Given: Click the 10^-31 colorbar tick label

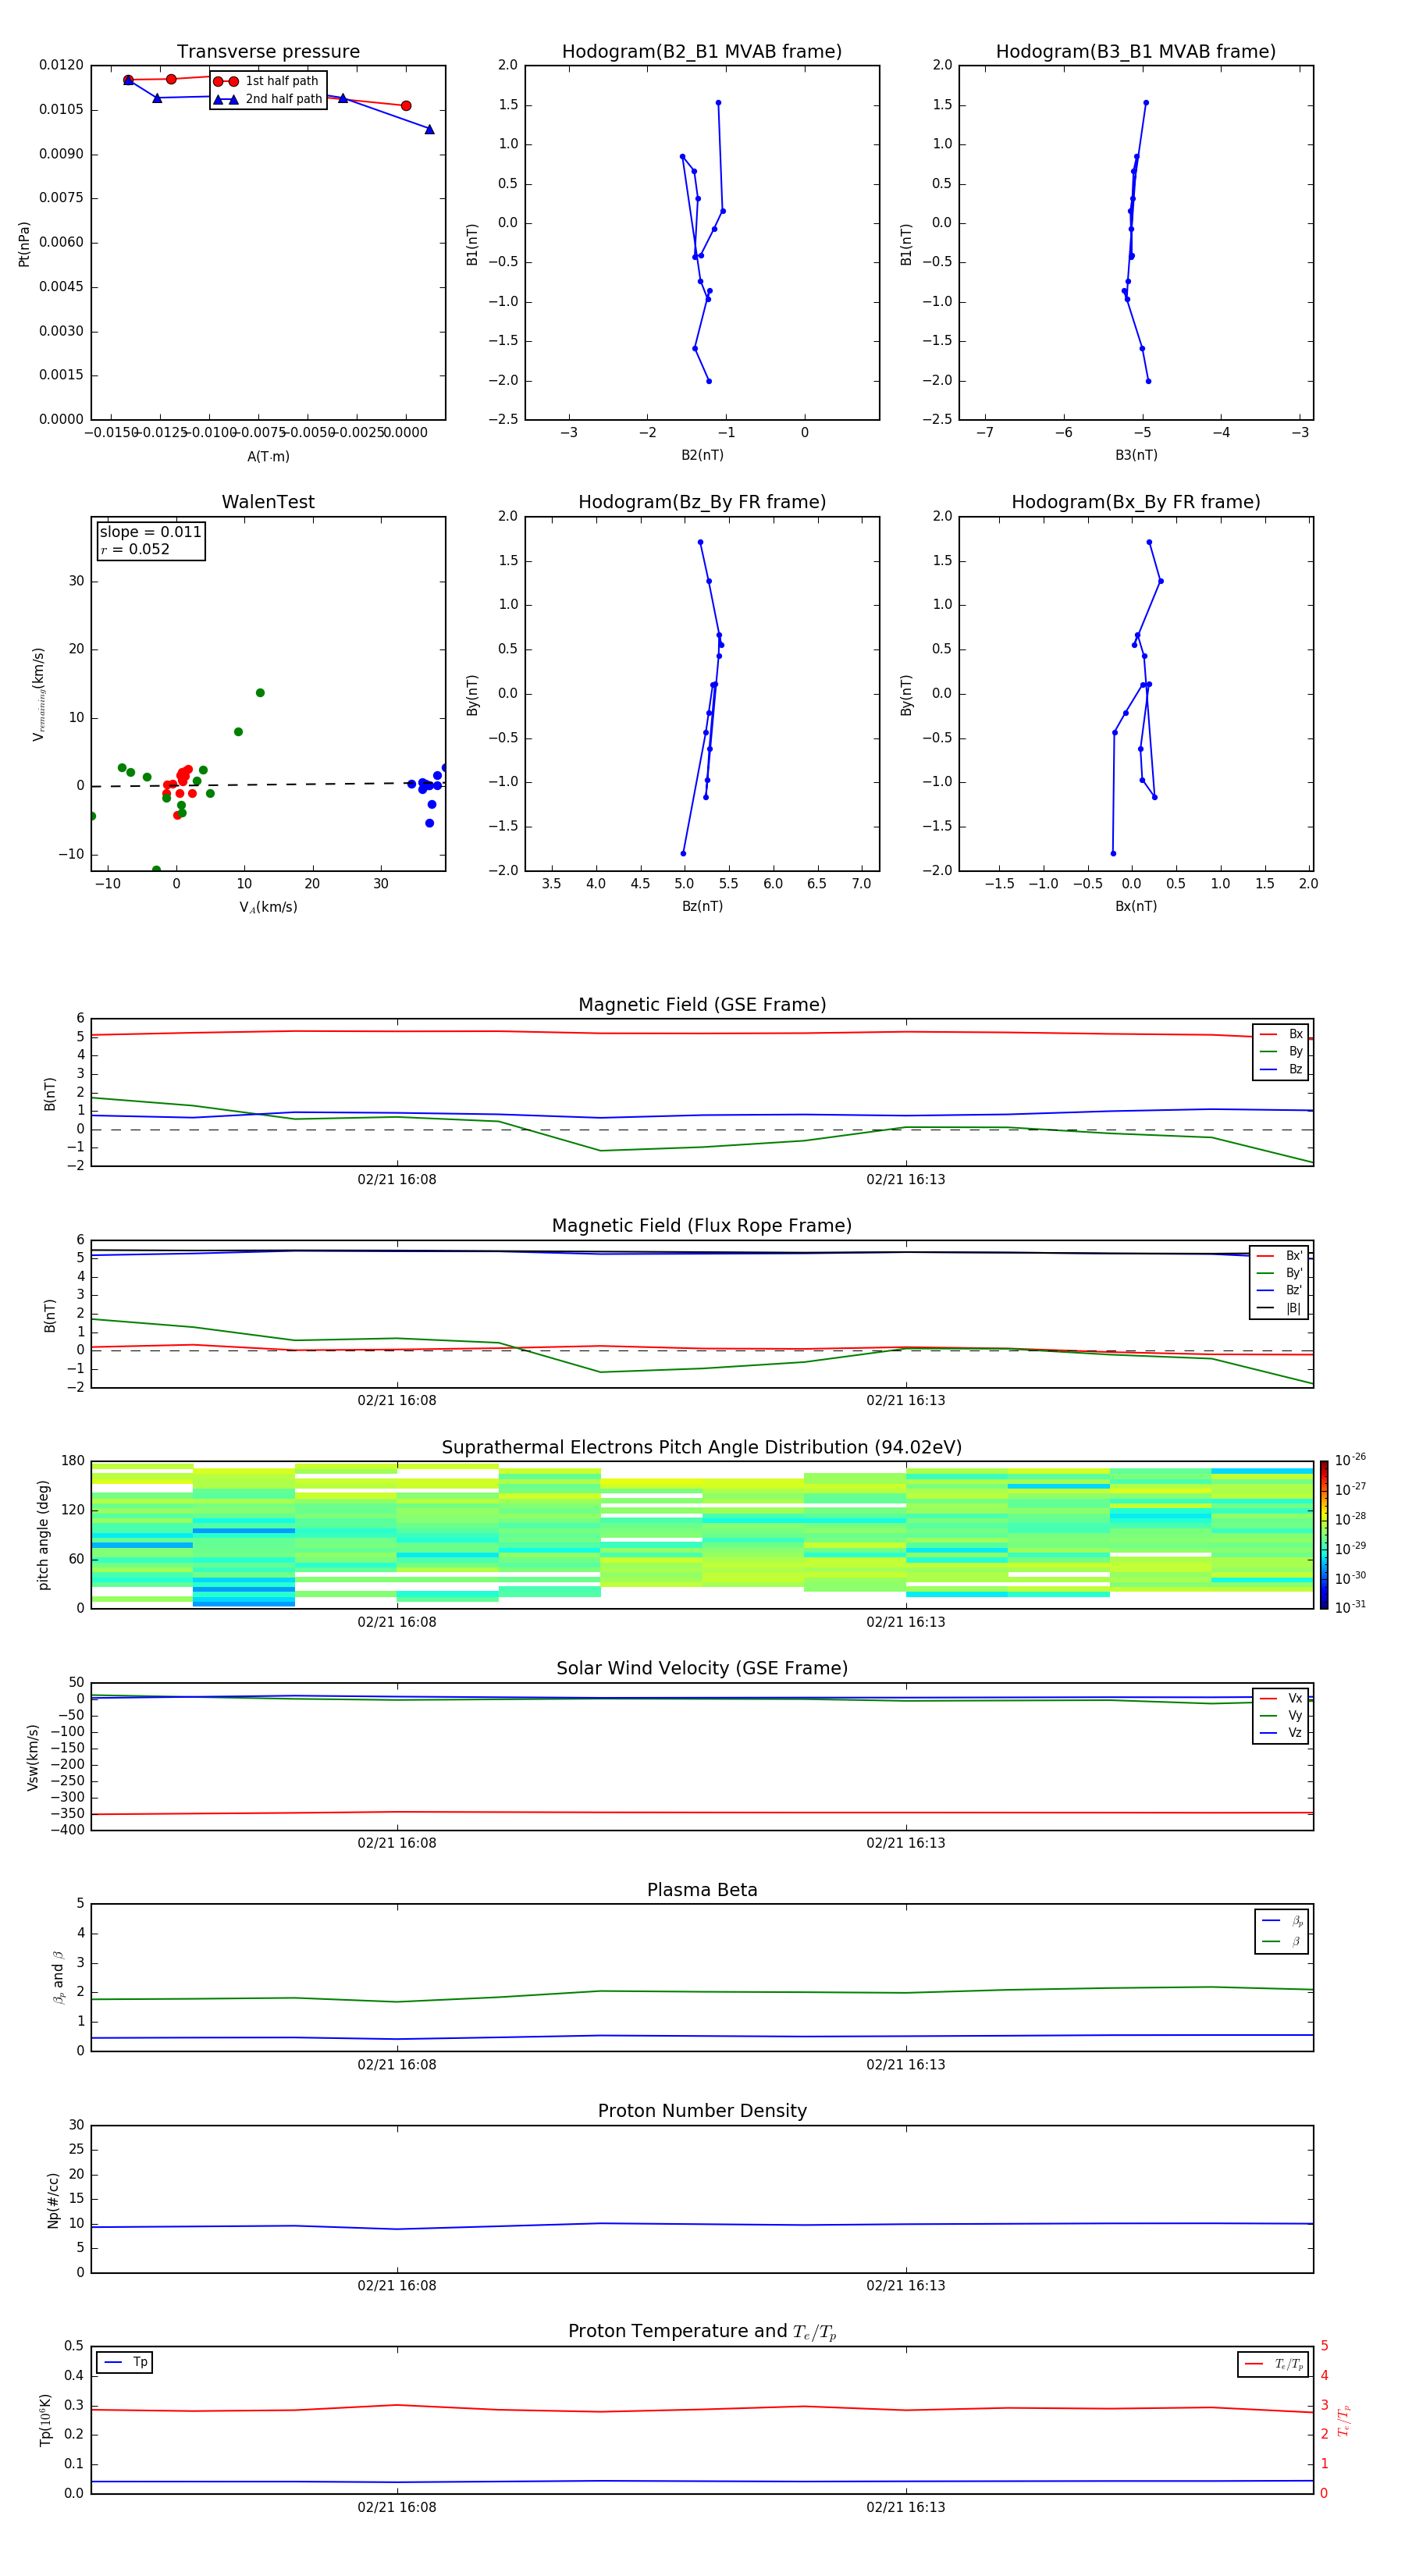Looking at the screenshot, I should click(x=1350, y=1607).
